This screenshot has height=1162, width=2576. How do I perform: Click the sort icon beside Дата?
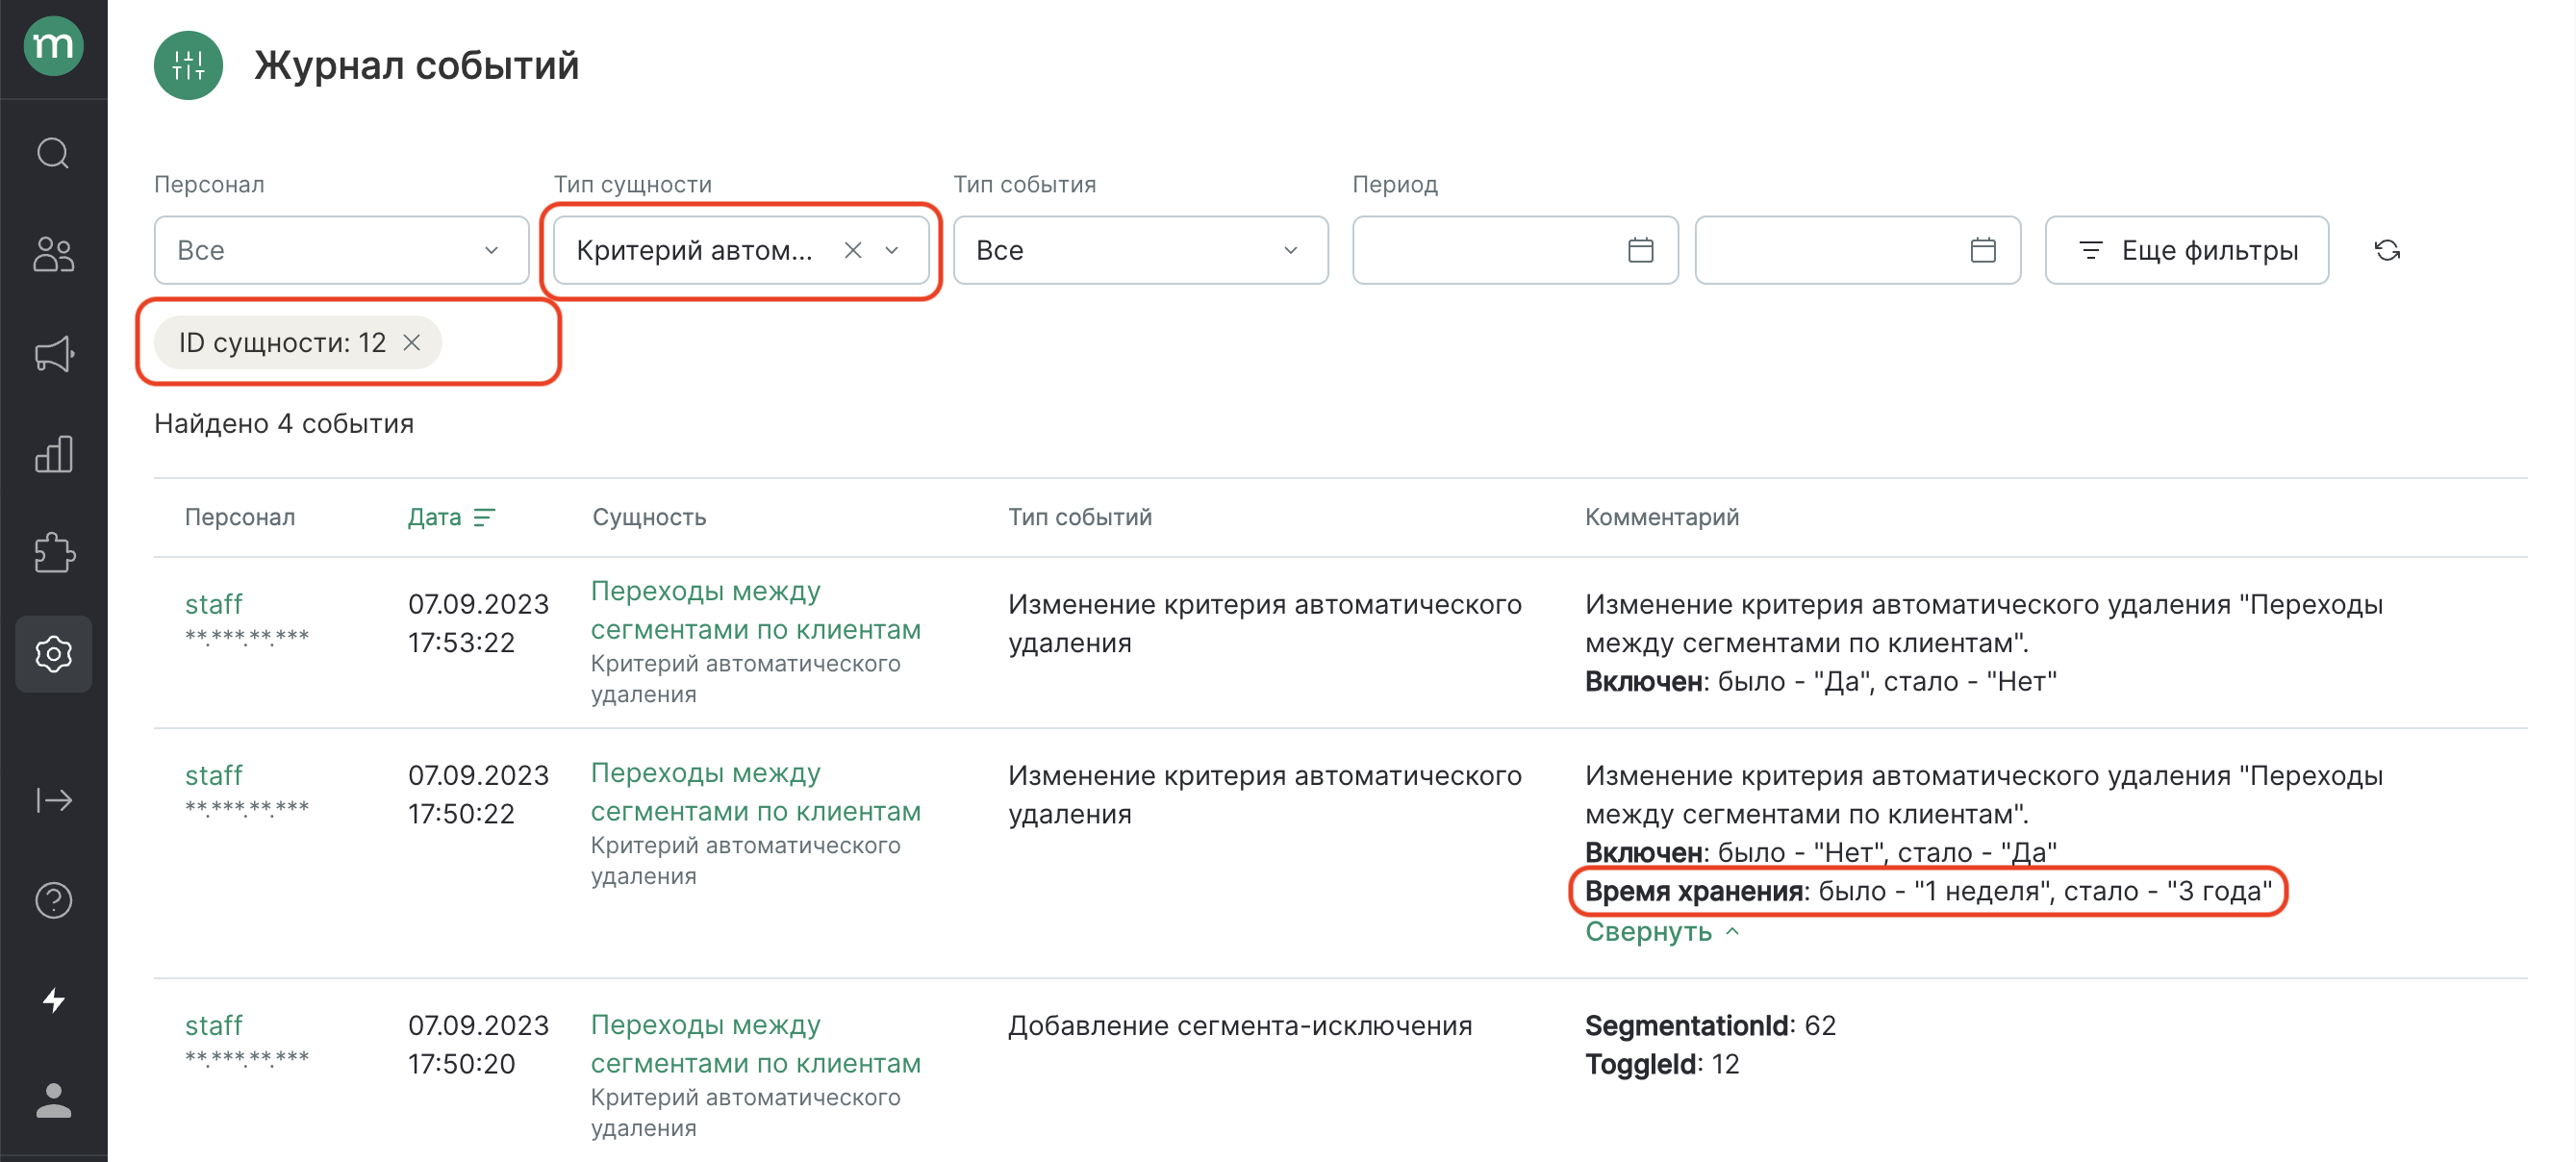pos(484,517)
